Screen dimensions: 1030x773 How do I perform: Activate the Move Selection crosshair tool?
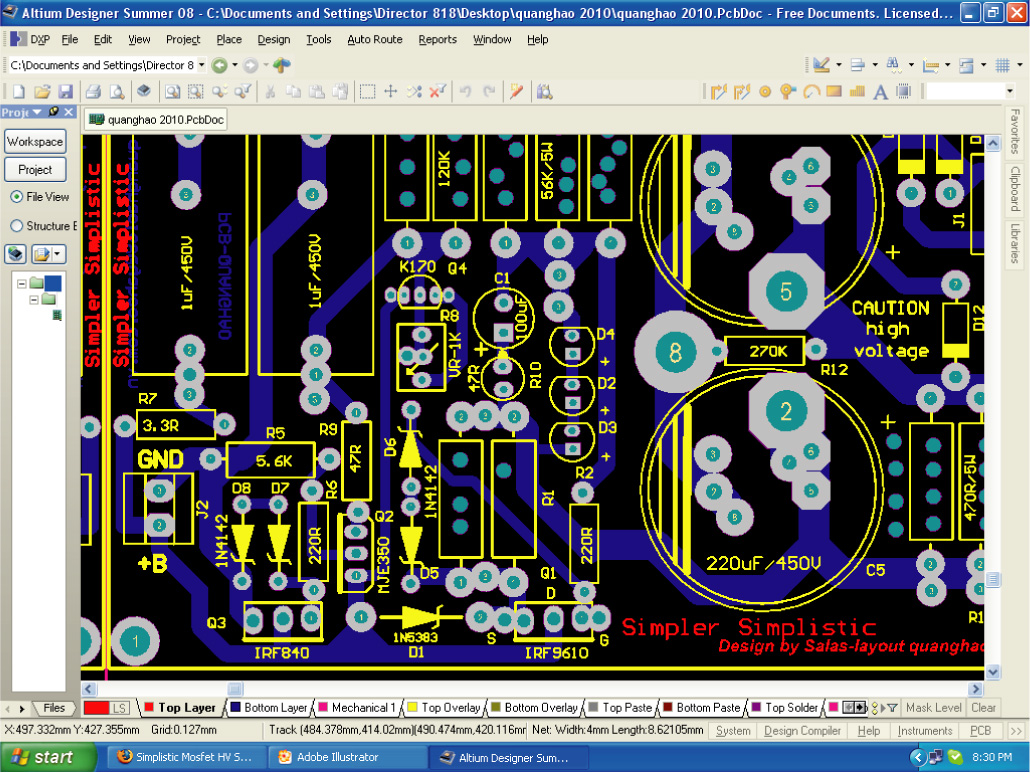pos(391,92)
